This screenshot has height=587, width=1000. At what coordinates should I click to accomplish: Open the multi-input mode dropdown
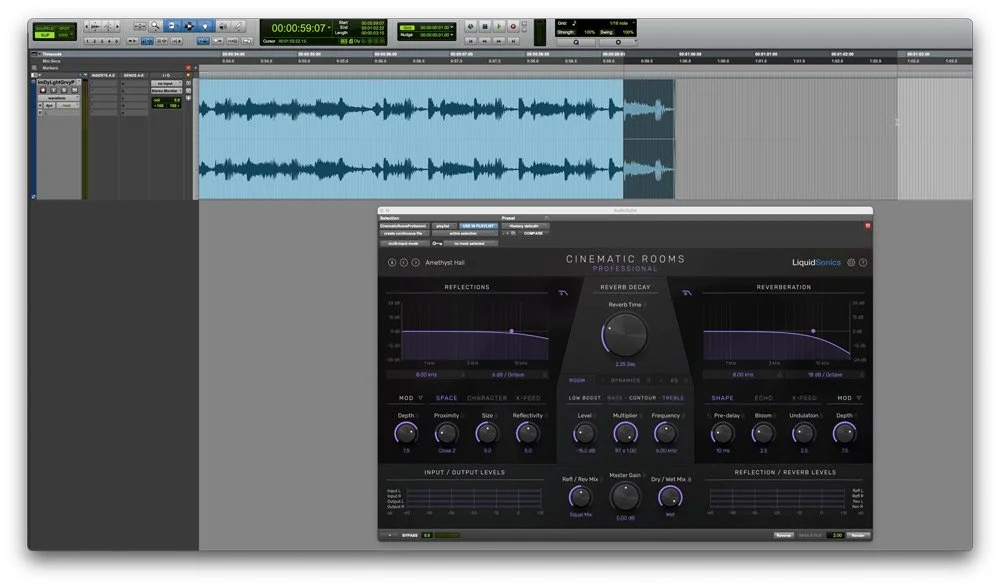pyautogui.click(x=404, y=243)
